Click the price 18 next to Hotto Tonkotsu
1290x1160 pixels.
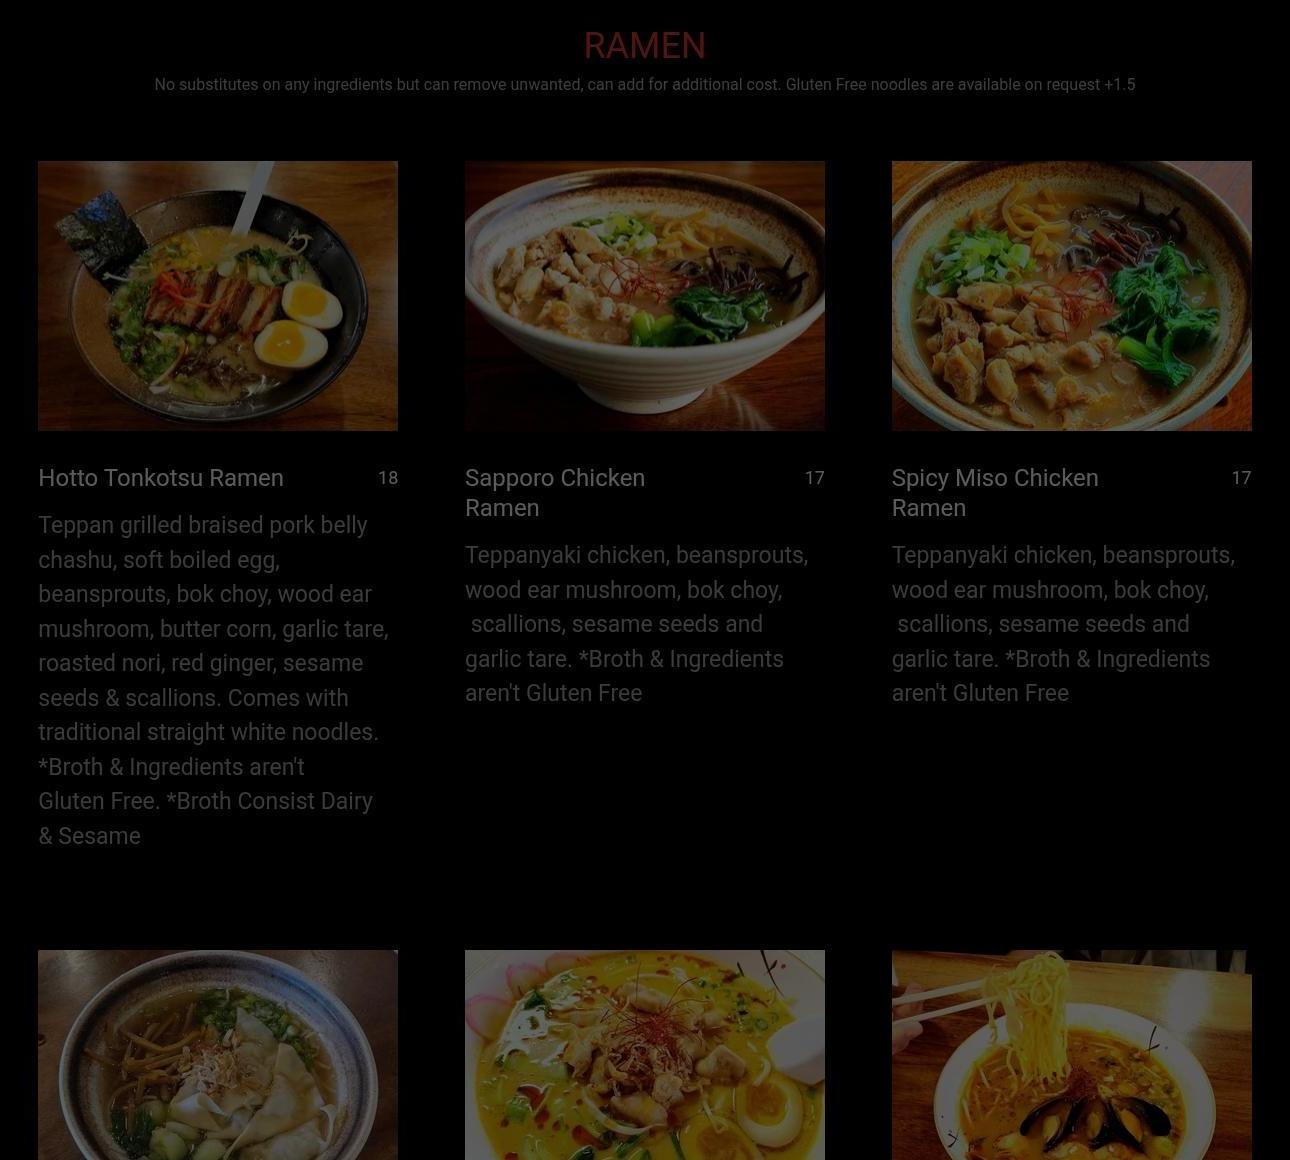pos(388,478)
